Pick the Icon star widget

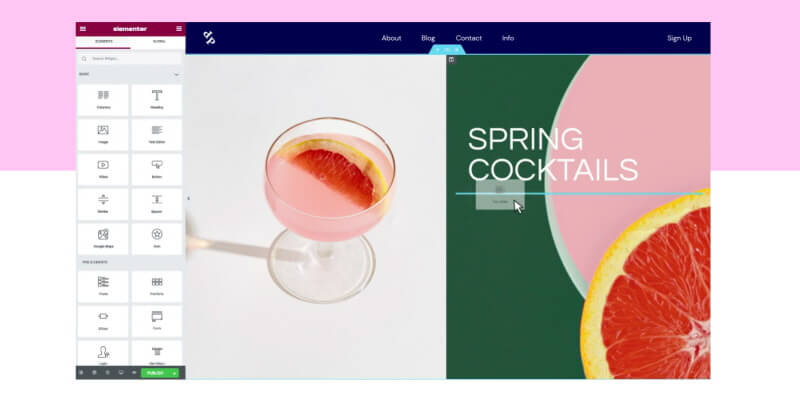point(157,239)
